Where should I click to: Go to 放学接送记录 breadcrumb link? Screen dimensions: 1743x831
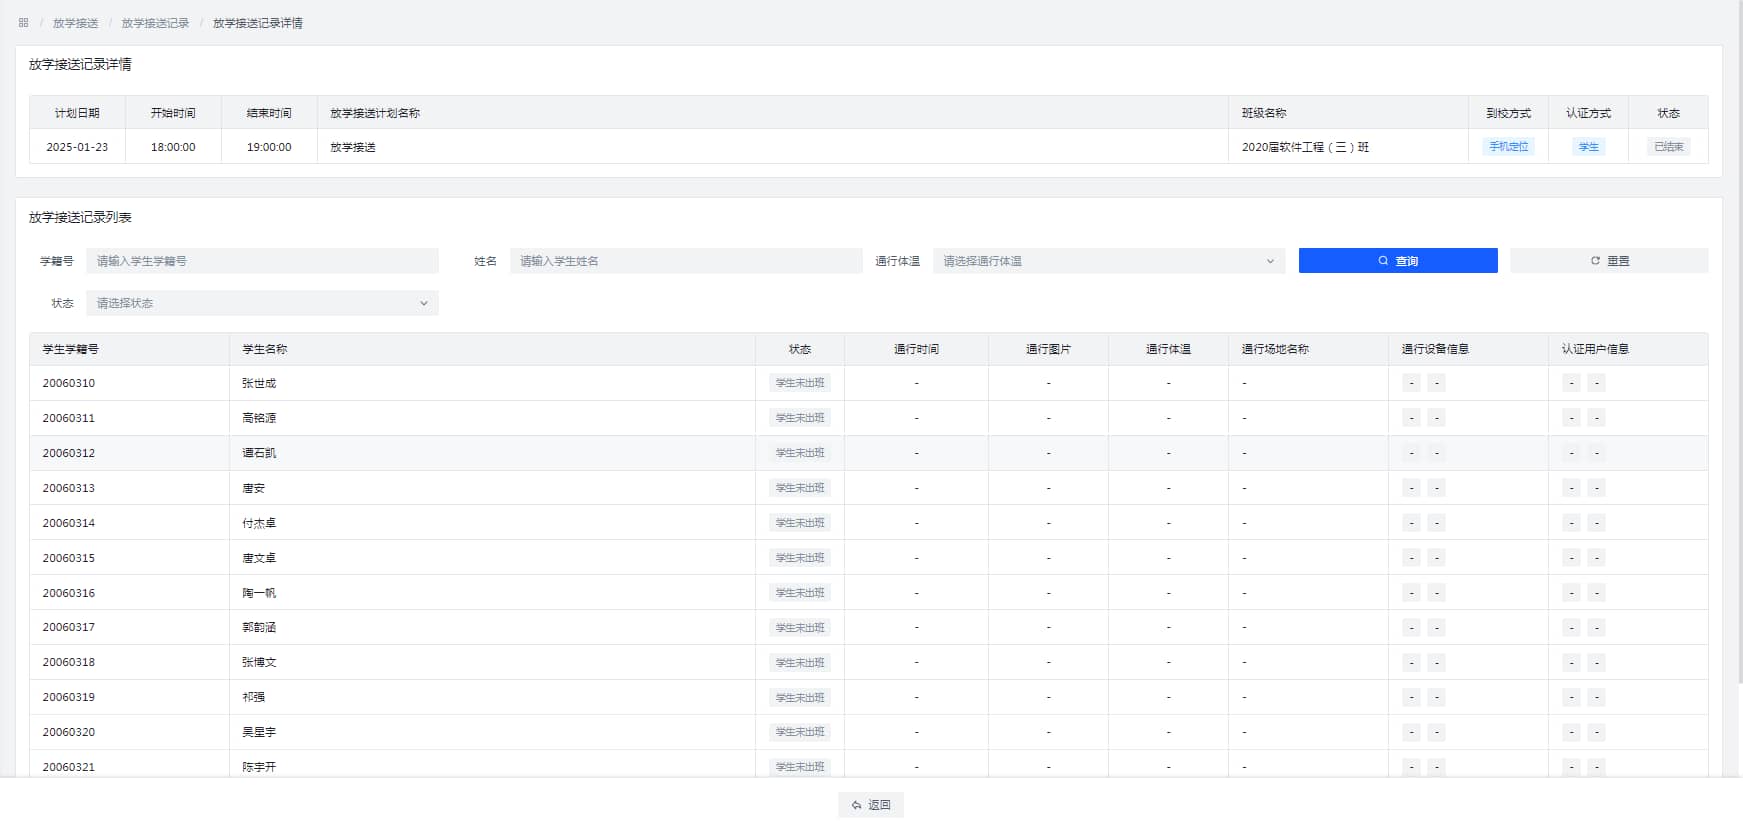pyautogui.click(x=155, y=23)
